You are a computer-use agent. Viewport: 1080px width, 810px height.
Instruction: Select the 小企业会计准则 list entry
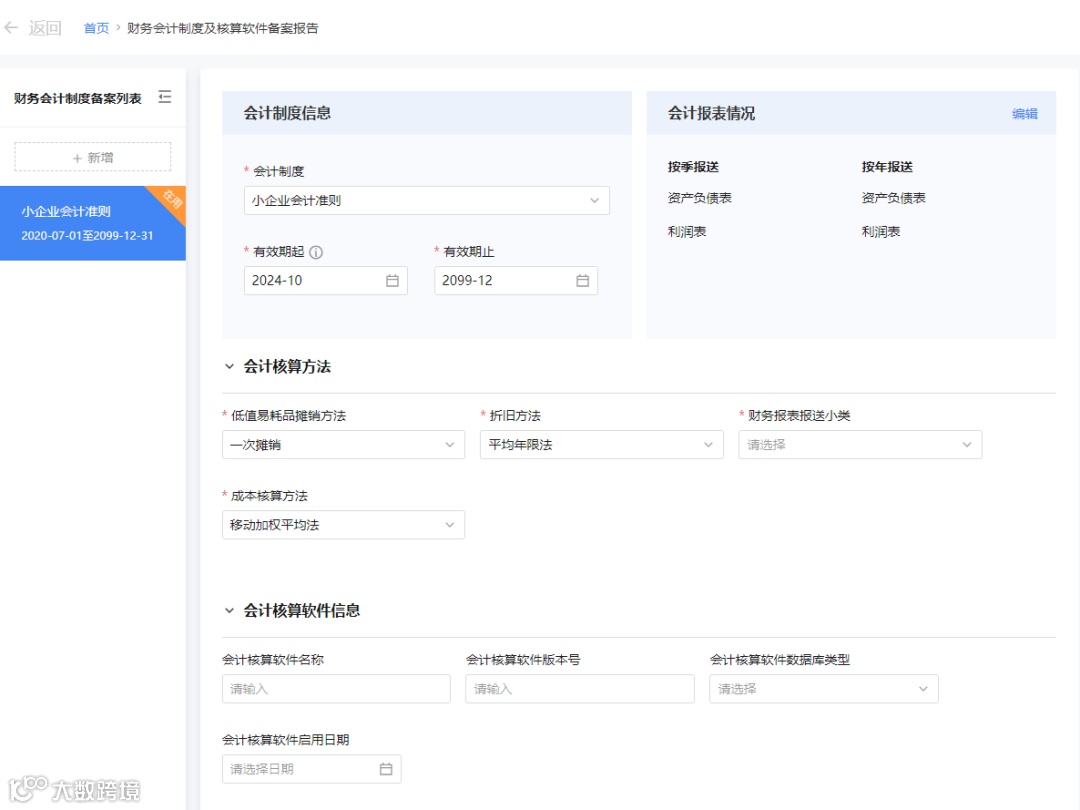(x=93, y=223)
